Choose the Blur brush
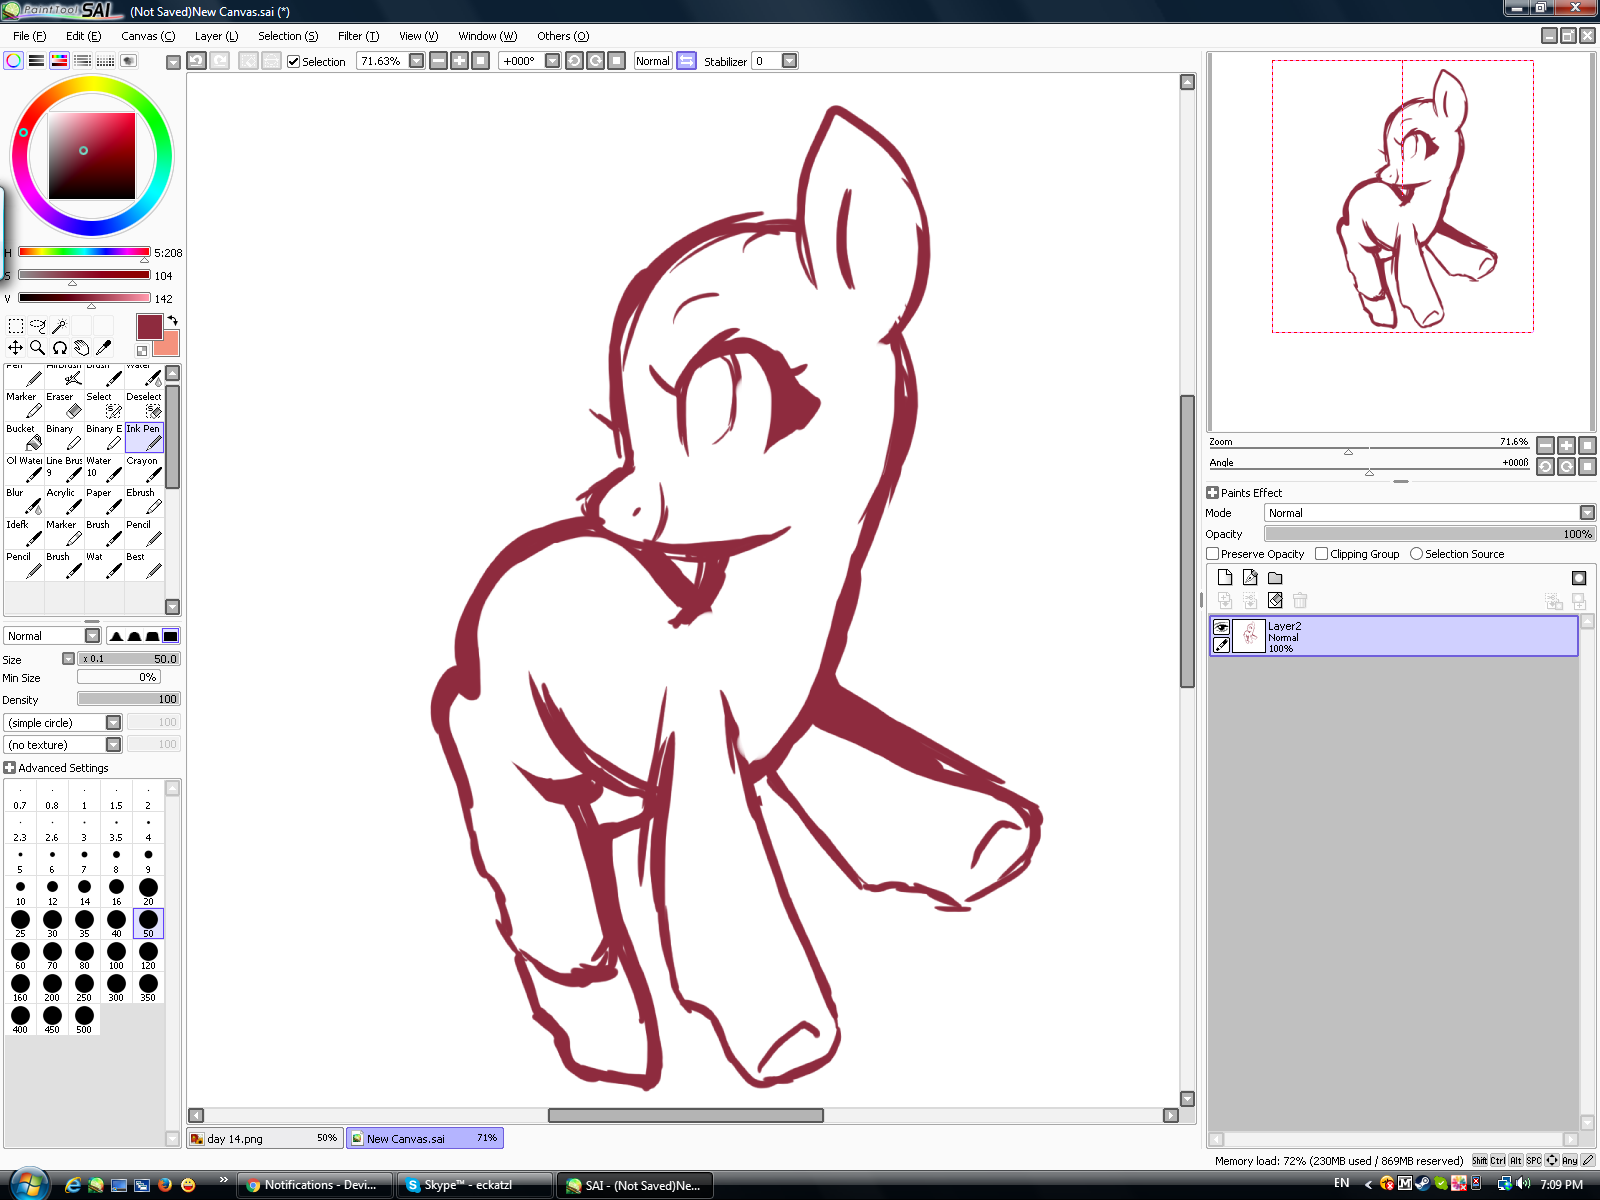This screenshot has width=1600, height=1200. pos(25,501)
